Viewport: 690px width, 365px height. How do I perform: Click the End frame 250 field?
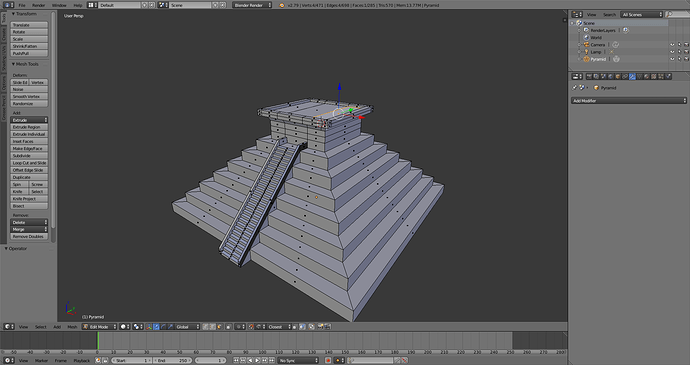pos(172,361)
